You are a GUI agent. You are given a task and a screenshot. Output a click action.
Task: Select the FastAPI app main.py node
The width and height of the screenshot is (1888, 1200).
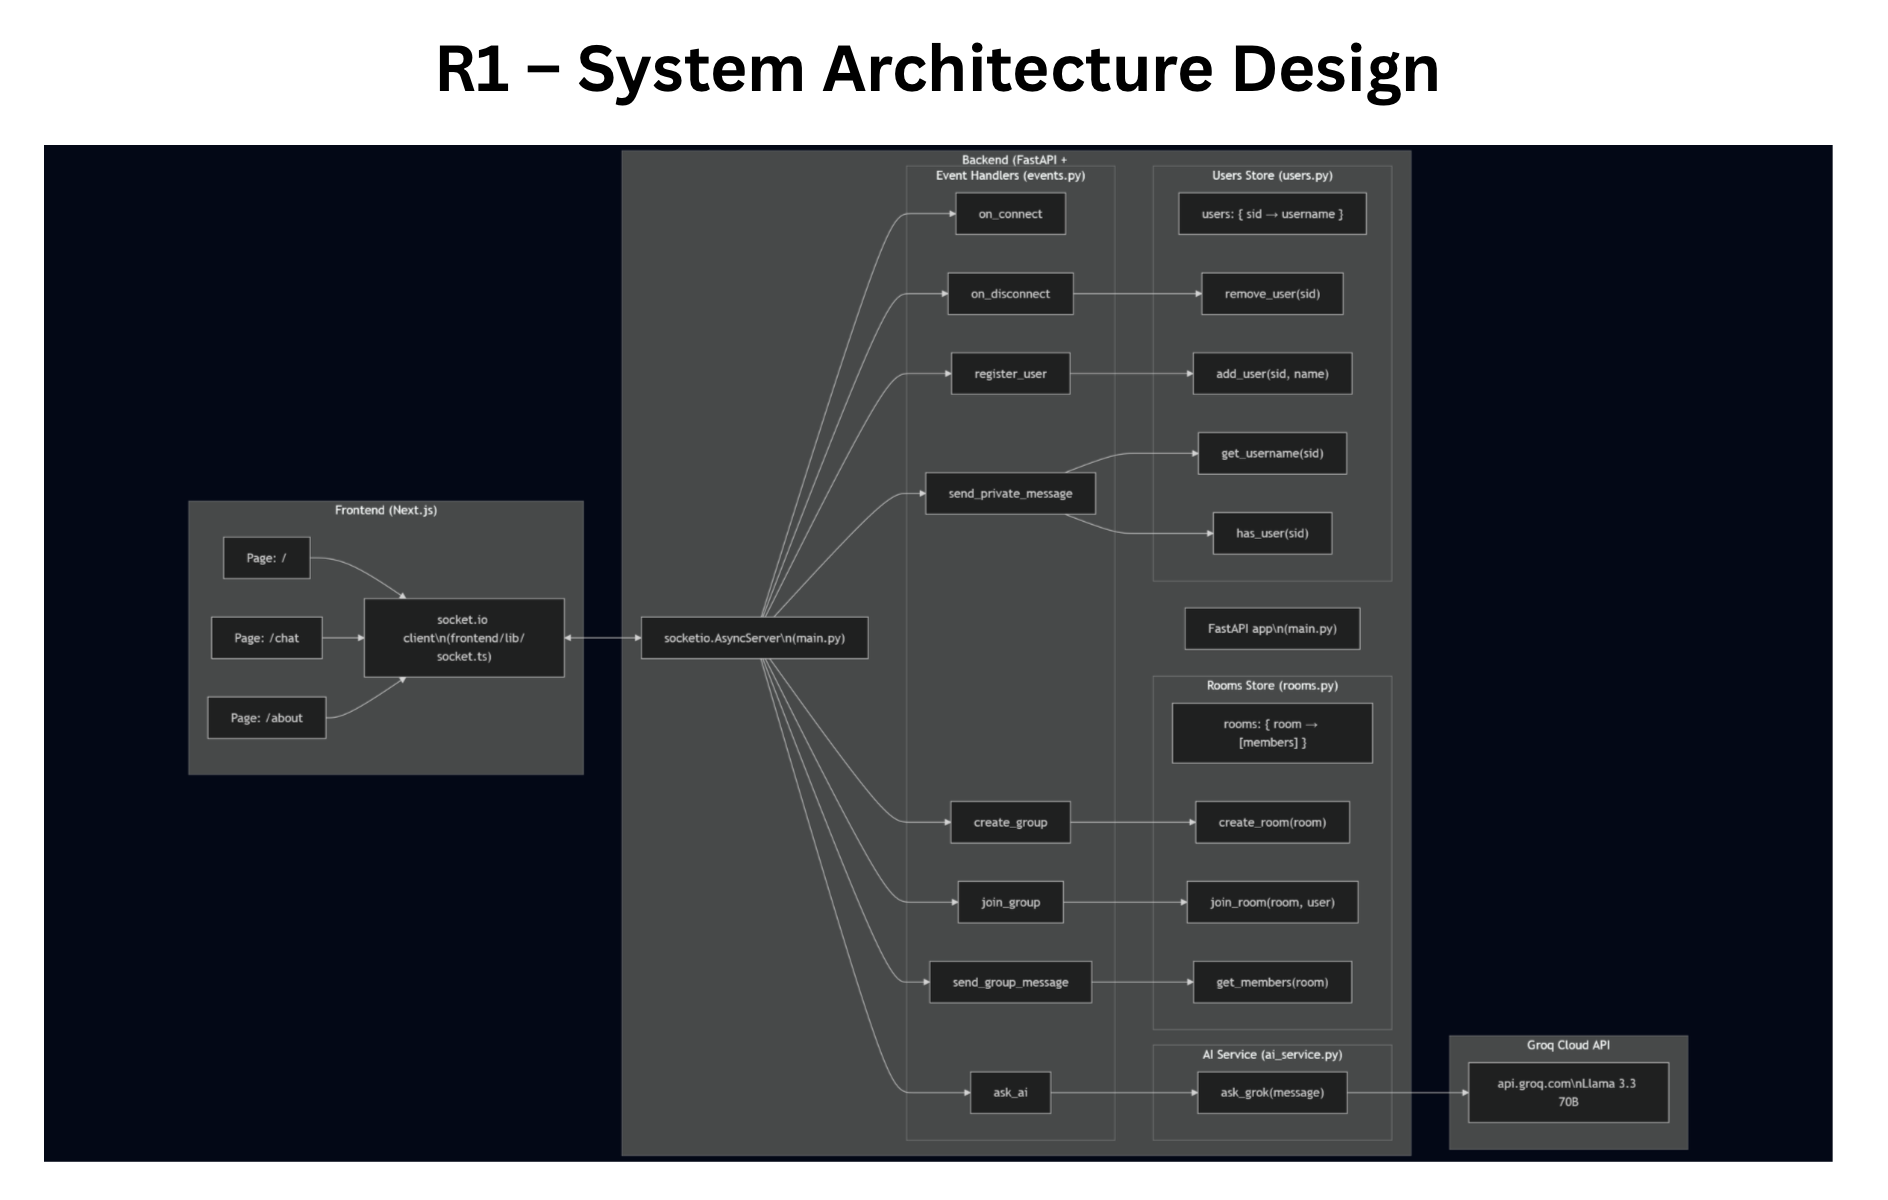point(1272,629)
